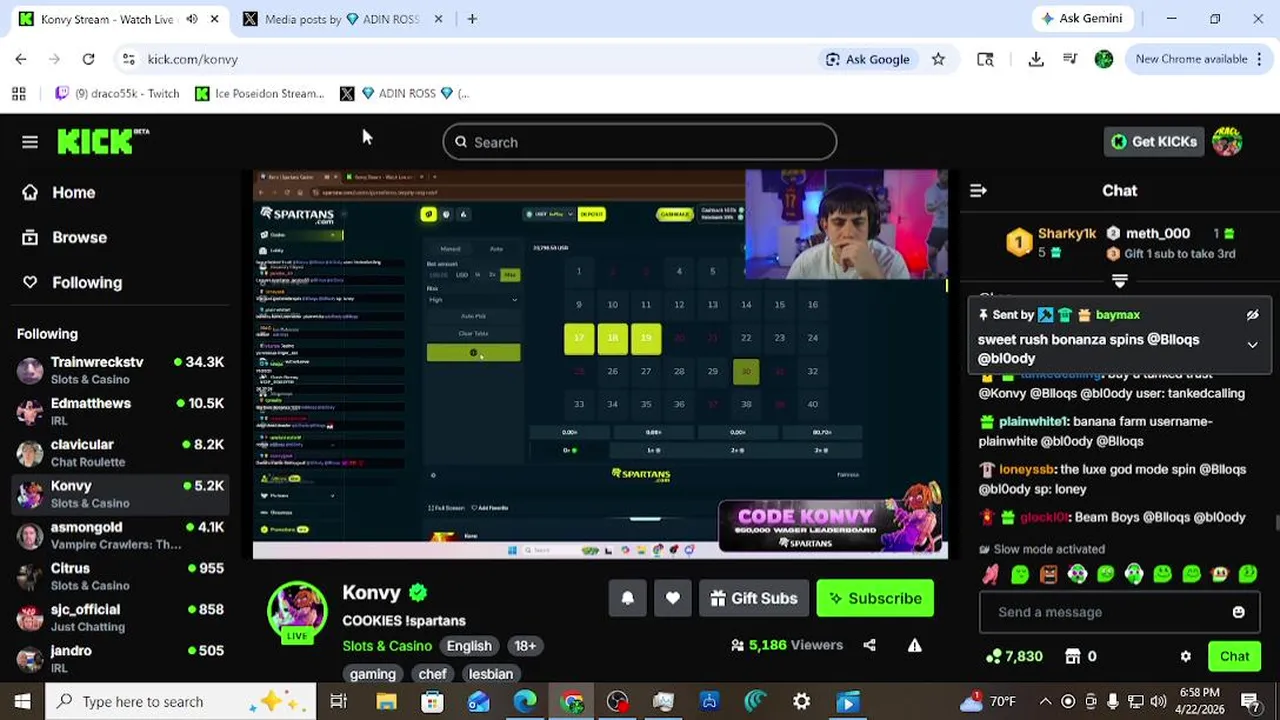1280x720 pixels.
Task: Go to Home in the sidebar
Action: tap(60, 192)
